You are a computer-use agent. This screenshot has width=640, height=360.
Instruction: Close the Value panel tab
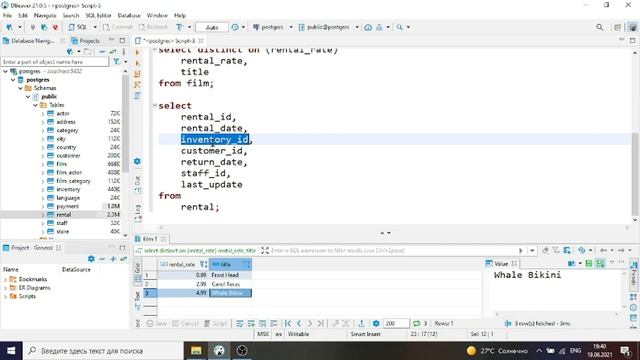click(x=514, y=264)
